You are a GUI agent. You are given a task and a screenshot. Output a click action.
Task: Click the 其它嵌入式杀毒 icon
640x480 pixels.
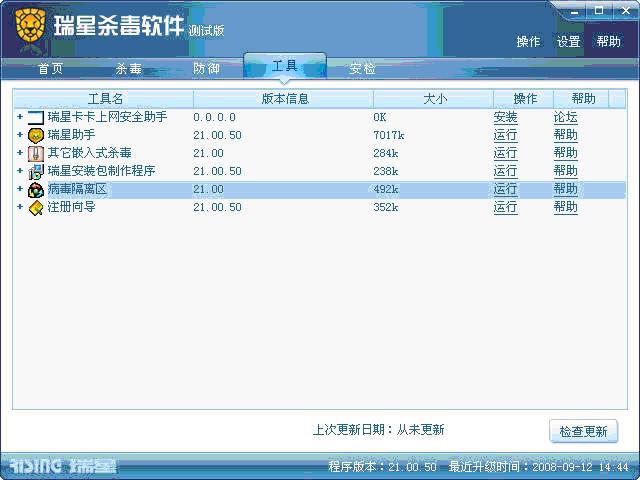pos(36,153)
